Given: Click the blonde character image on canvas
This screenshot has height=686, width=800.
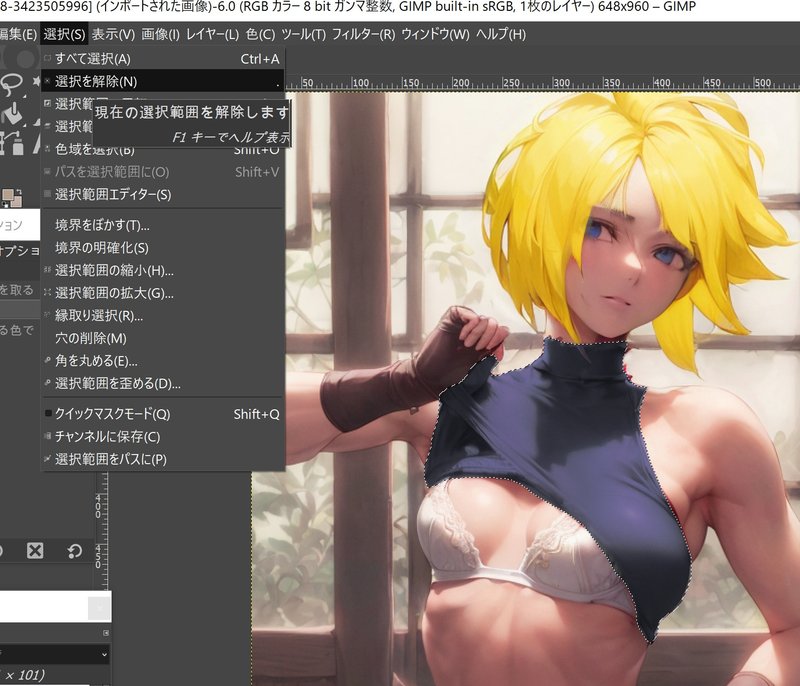Looking at the screenshot, I should (x=526, y=388).
